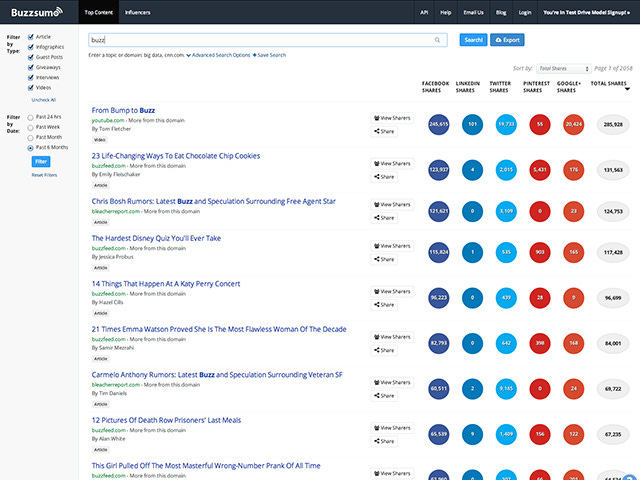Click View Sharers for From Bump to Buzz
This screenshot has width=640, height=480.
pos(392,118)
